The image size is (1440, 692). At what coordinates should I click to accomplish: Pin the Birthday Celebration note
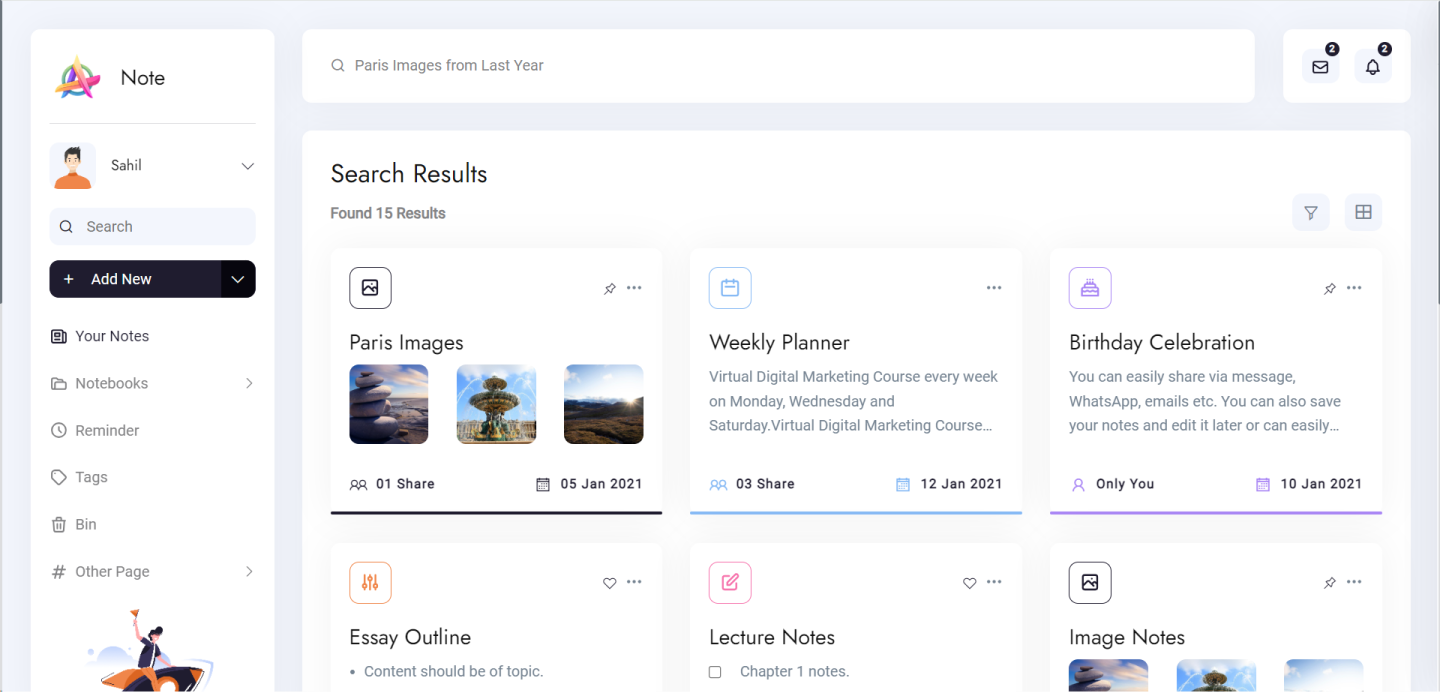coord(1330,288)
